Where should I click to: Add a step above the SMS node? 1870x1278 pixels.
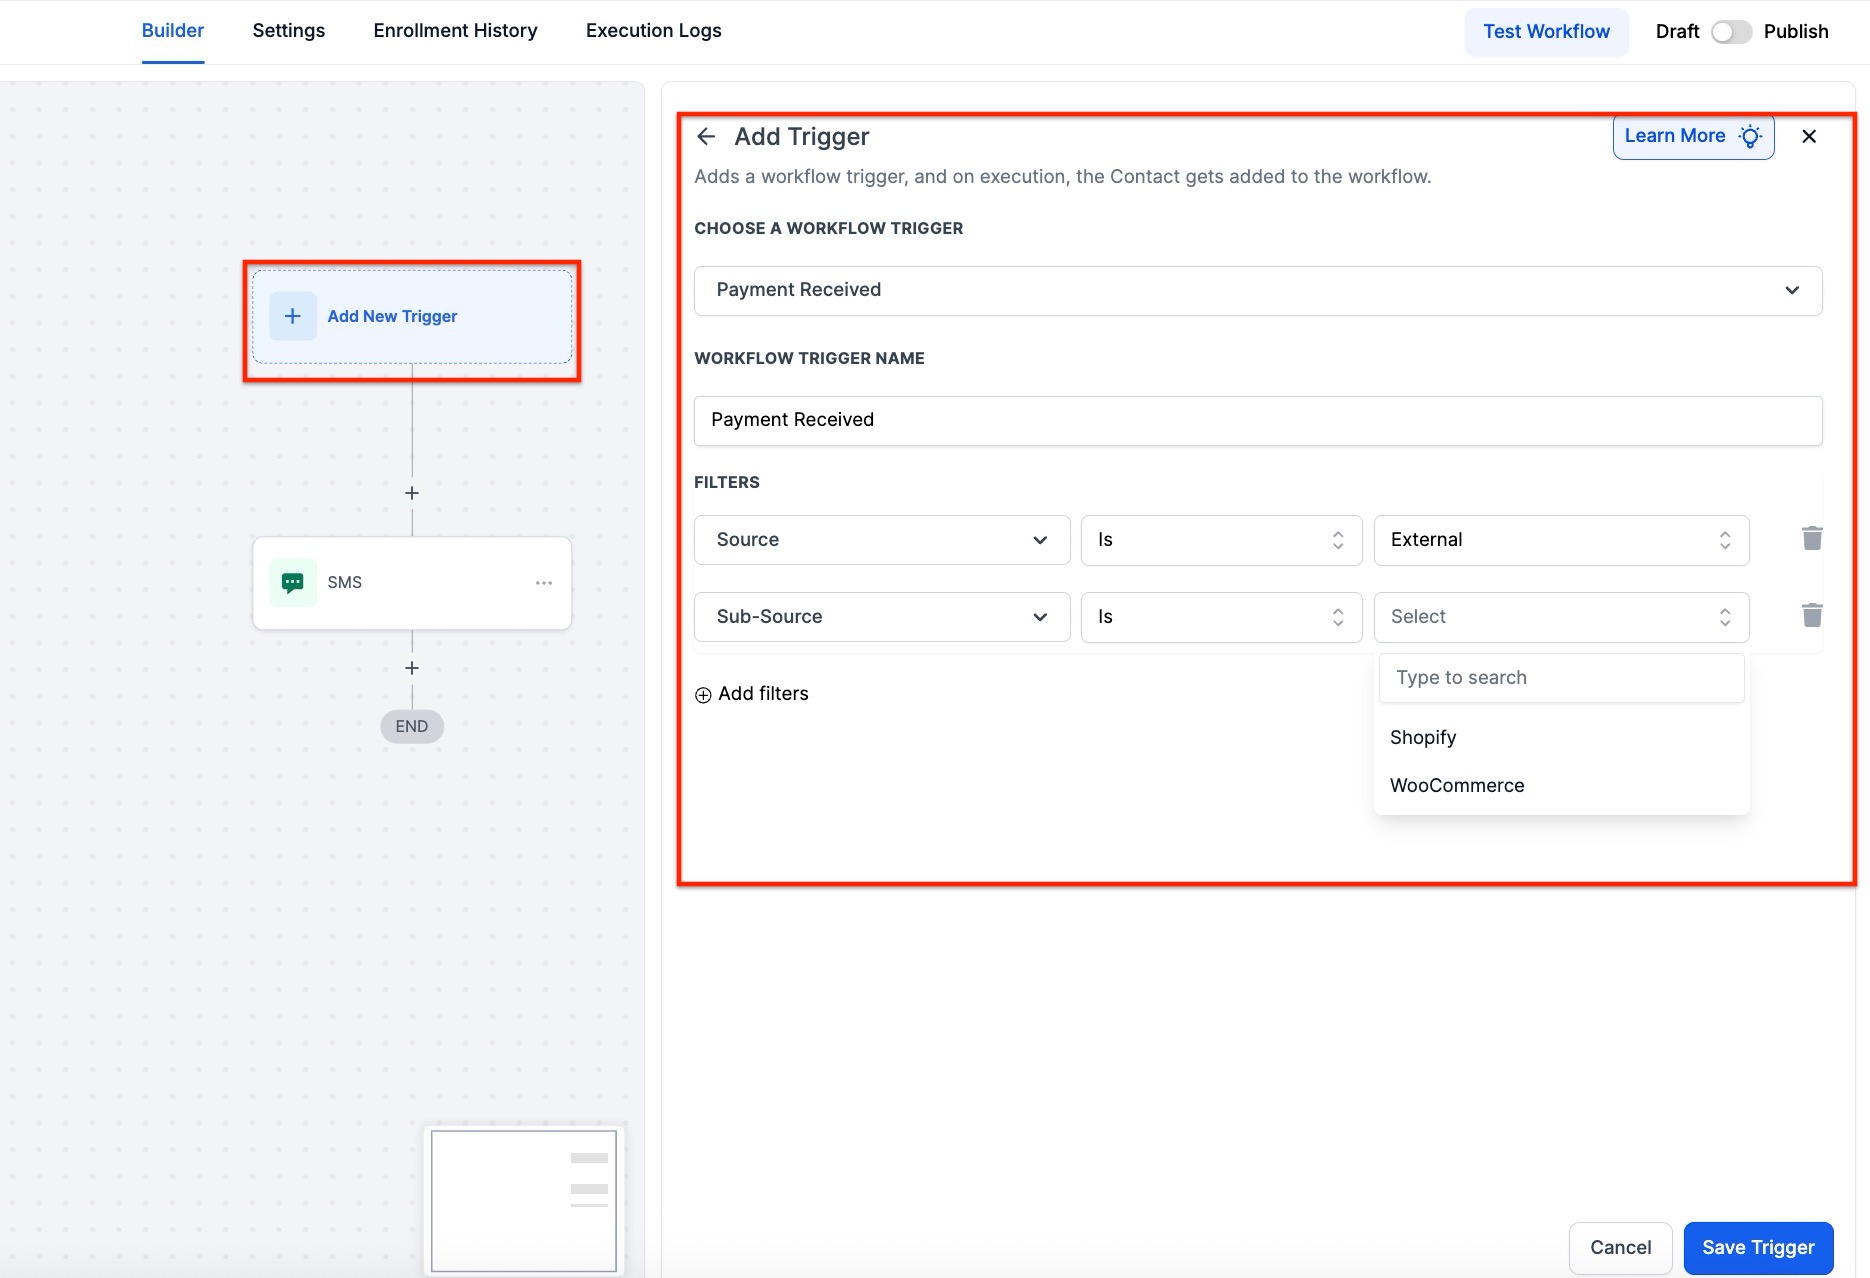[x=412, y=493]
